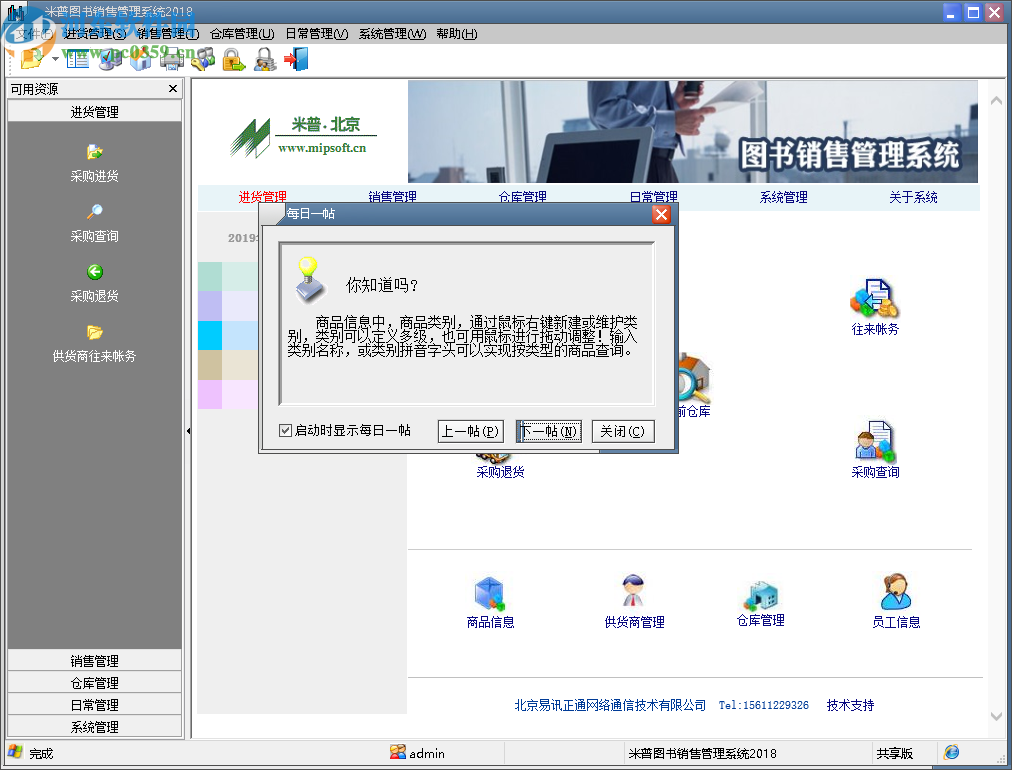The height and width of the screenshot is (770, 1012).
Task: Click the users with keys toolbar icon
Action: pos(203,59)
